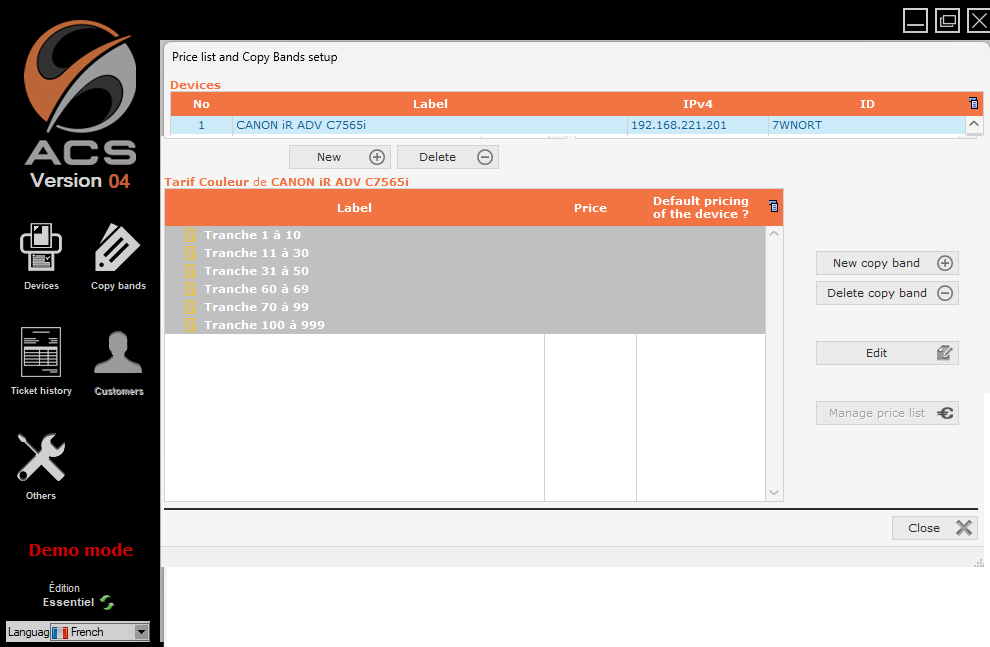This screenshot has width=990, height=647.
Task: Click the window resize grip in dialog corner
Action: point(979,562)
